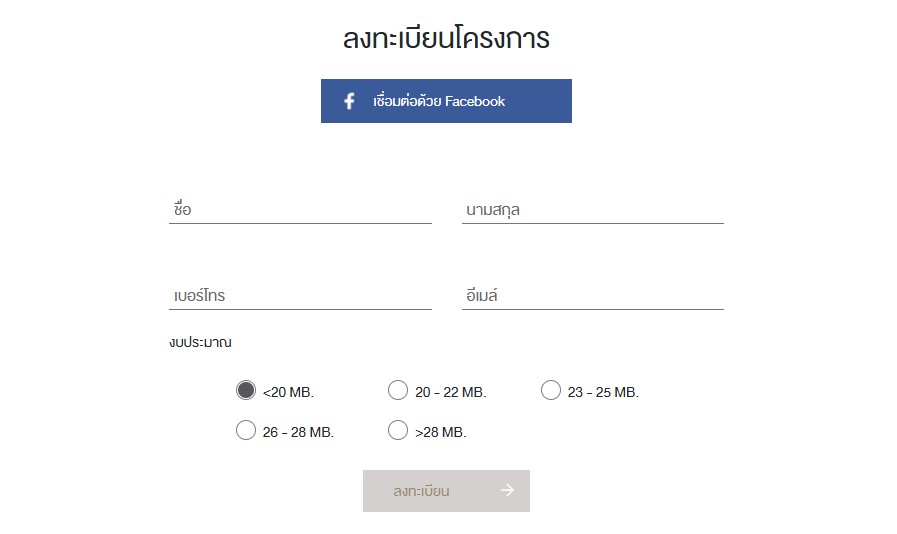The width and height of the screenshot is (897, 534).
Task: Select the 26 - 28 MB. radio circle
Action: [246, 430]
